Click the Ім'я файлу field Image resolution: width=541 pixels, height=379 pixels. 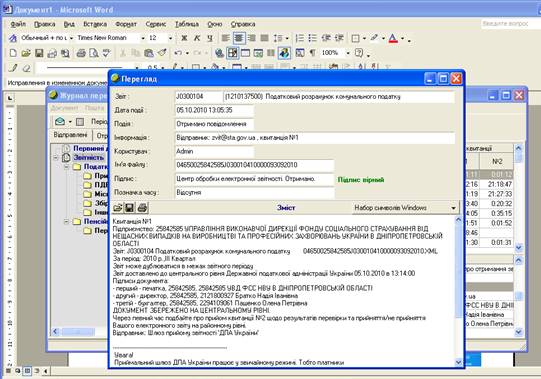(x=255, y=165)
